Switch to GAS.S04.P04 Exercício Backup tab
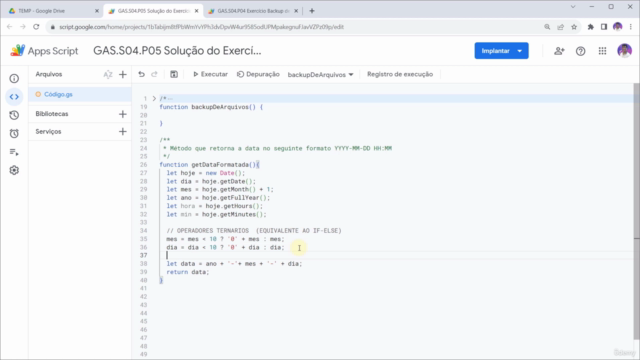 pyautogui.click(x=253, y=11)
